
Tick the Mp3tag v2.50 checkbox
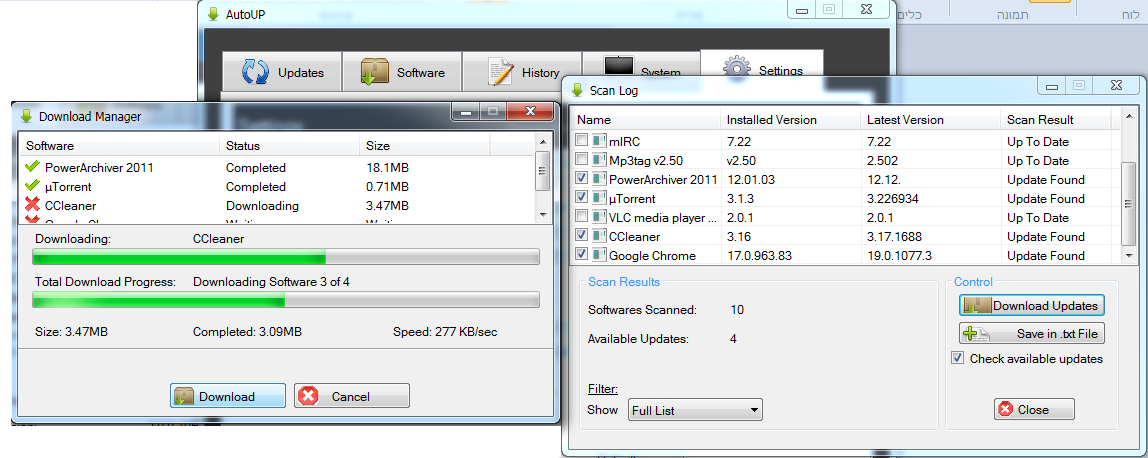click(x=581, y=159)
